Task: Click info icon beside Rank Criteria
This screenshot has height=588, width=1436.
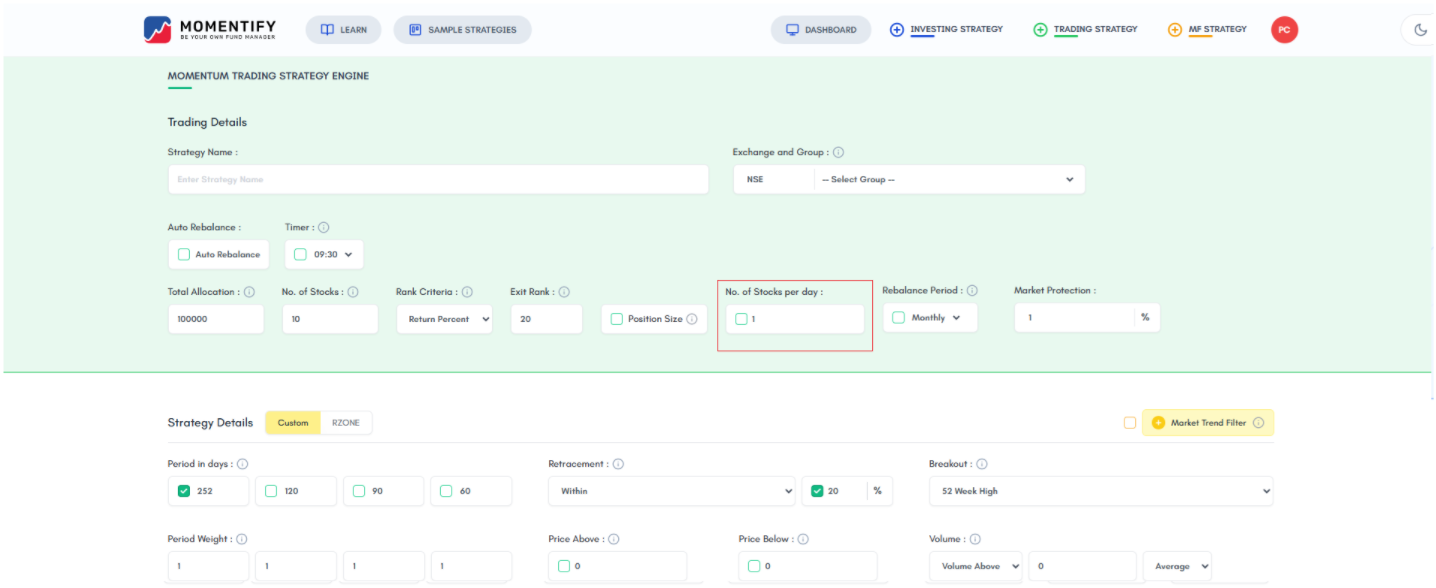Action: point(467,292)
